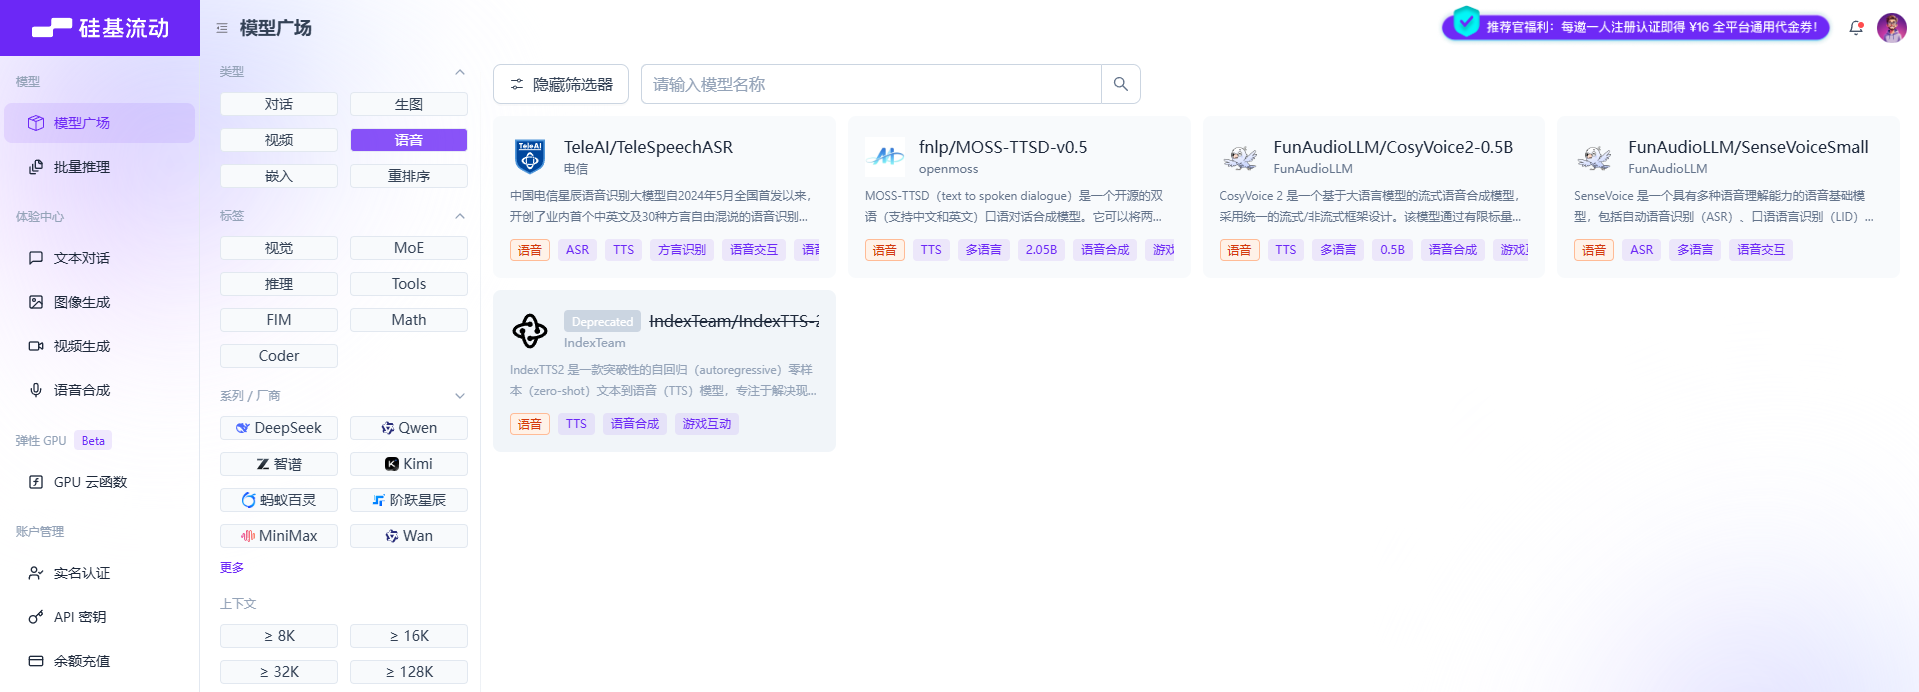1919x692 pixels.
Task: Click the fnlp MOSS-TTSD model logo
Action: point(885,157)
